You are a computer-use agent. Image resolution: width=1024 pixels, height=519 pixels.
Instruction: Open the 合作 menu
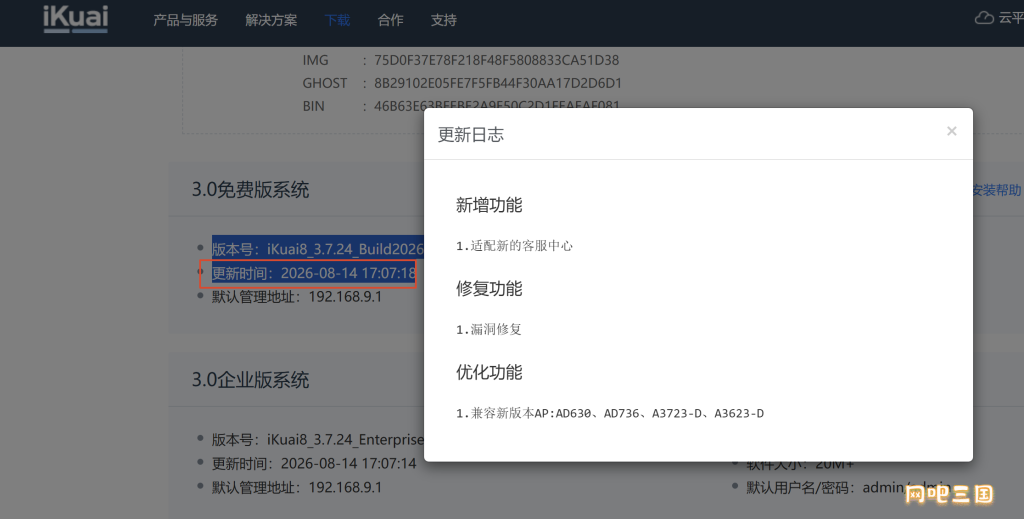tap(391, 20)
